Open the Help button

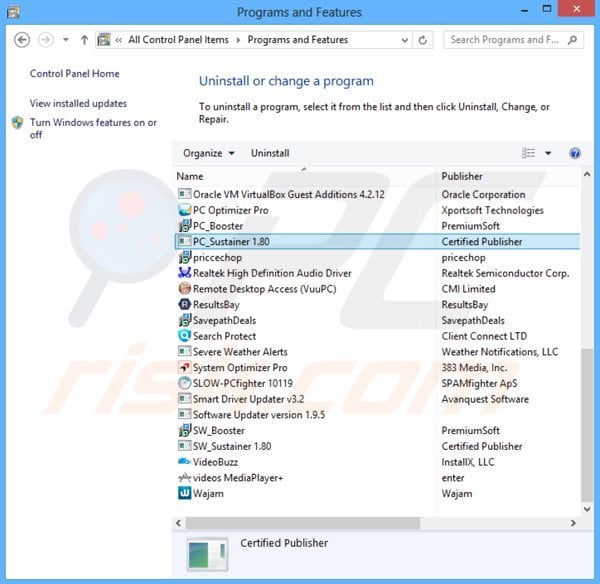tap(575, 153)
